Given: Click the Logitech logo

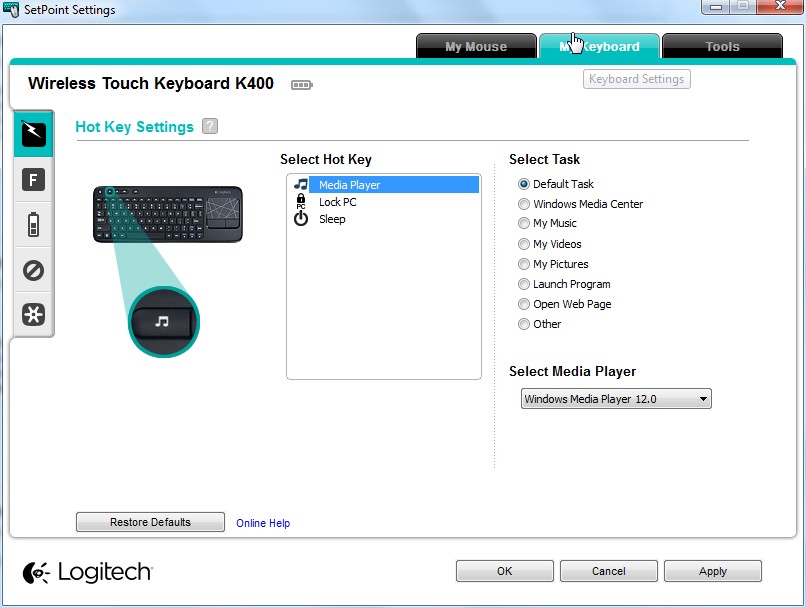Looking at the screenshot, I should pos(87,572).
